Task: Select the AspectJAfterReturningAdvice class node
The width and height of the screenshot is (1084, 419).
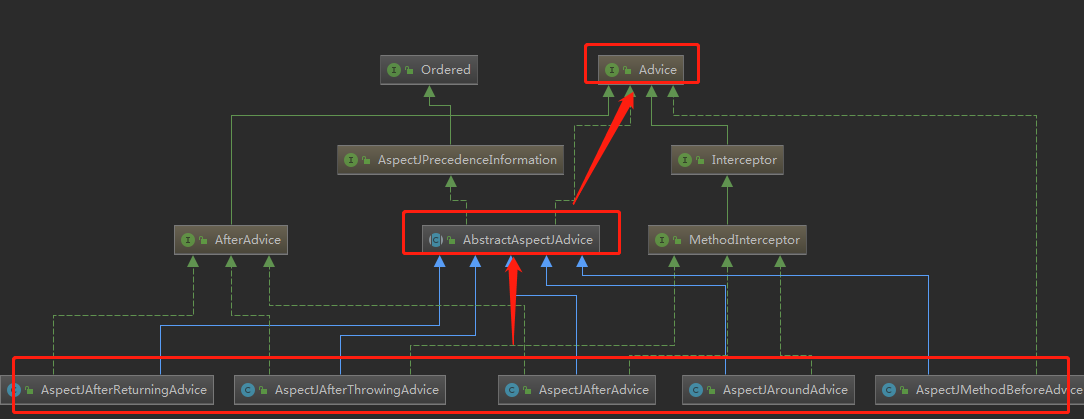Action: pyautogui.click(x=106, y=390)
